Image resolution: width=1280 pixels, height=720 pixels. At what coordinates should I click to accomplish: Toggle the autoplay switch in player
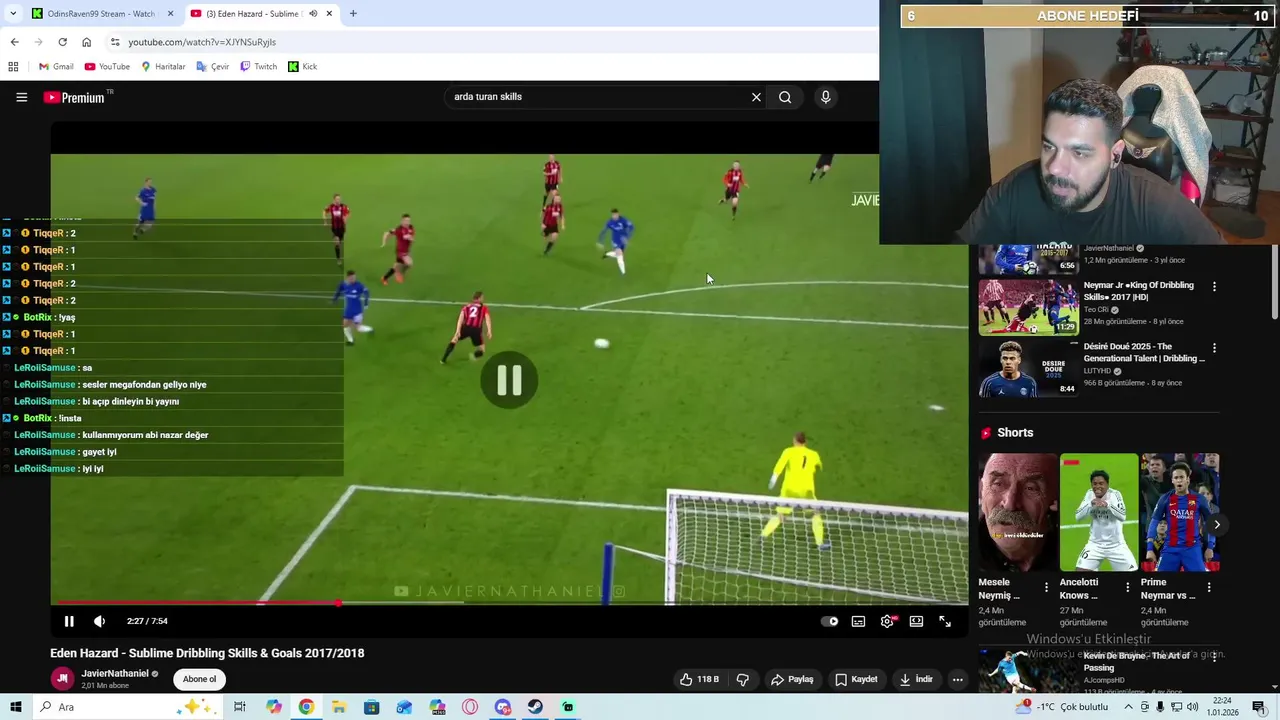(x=830, y=621)
